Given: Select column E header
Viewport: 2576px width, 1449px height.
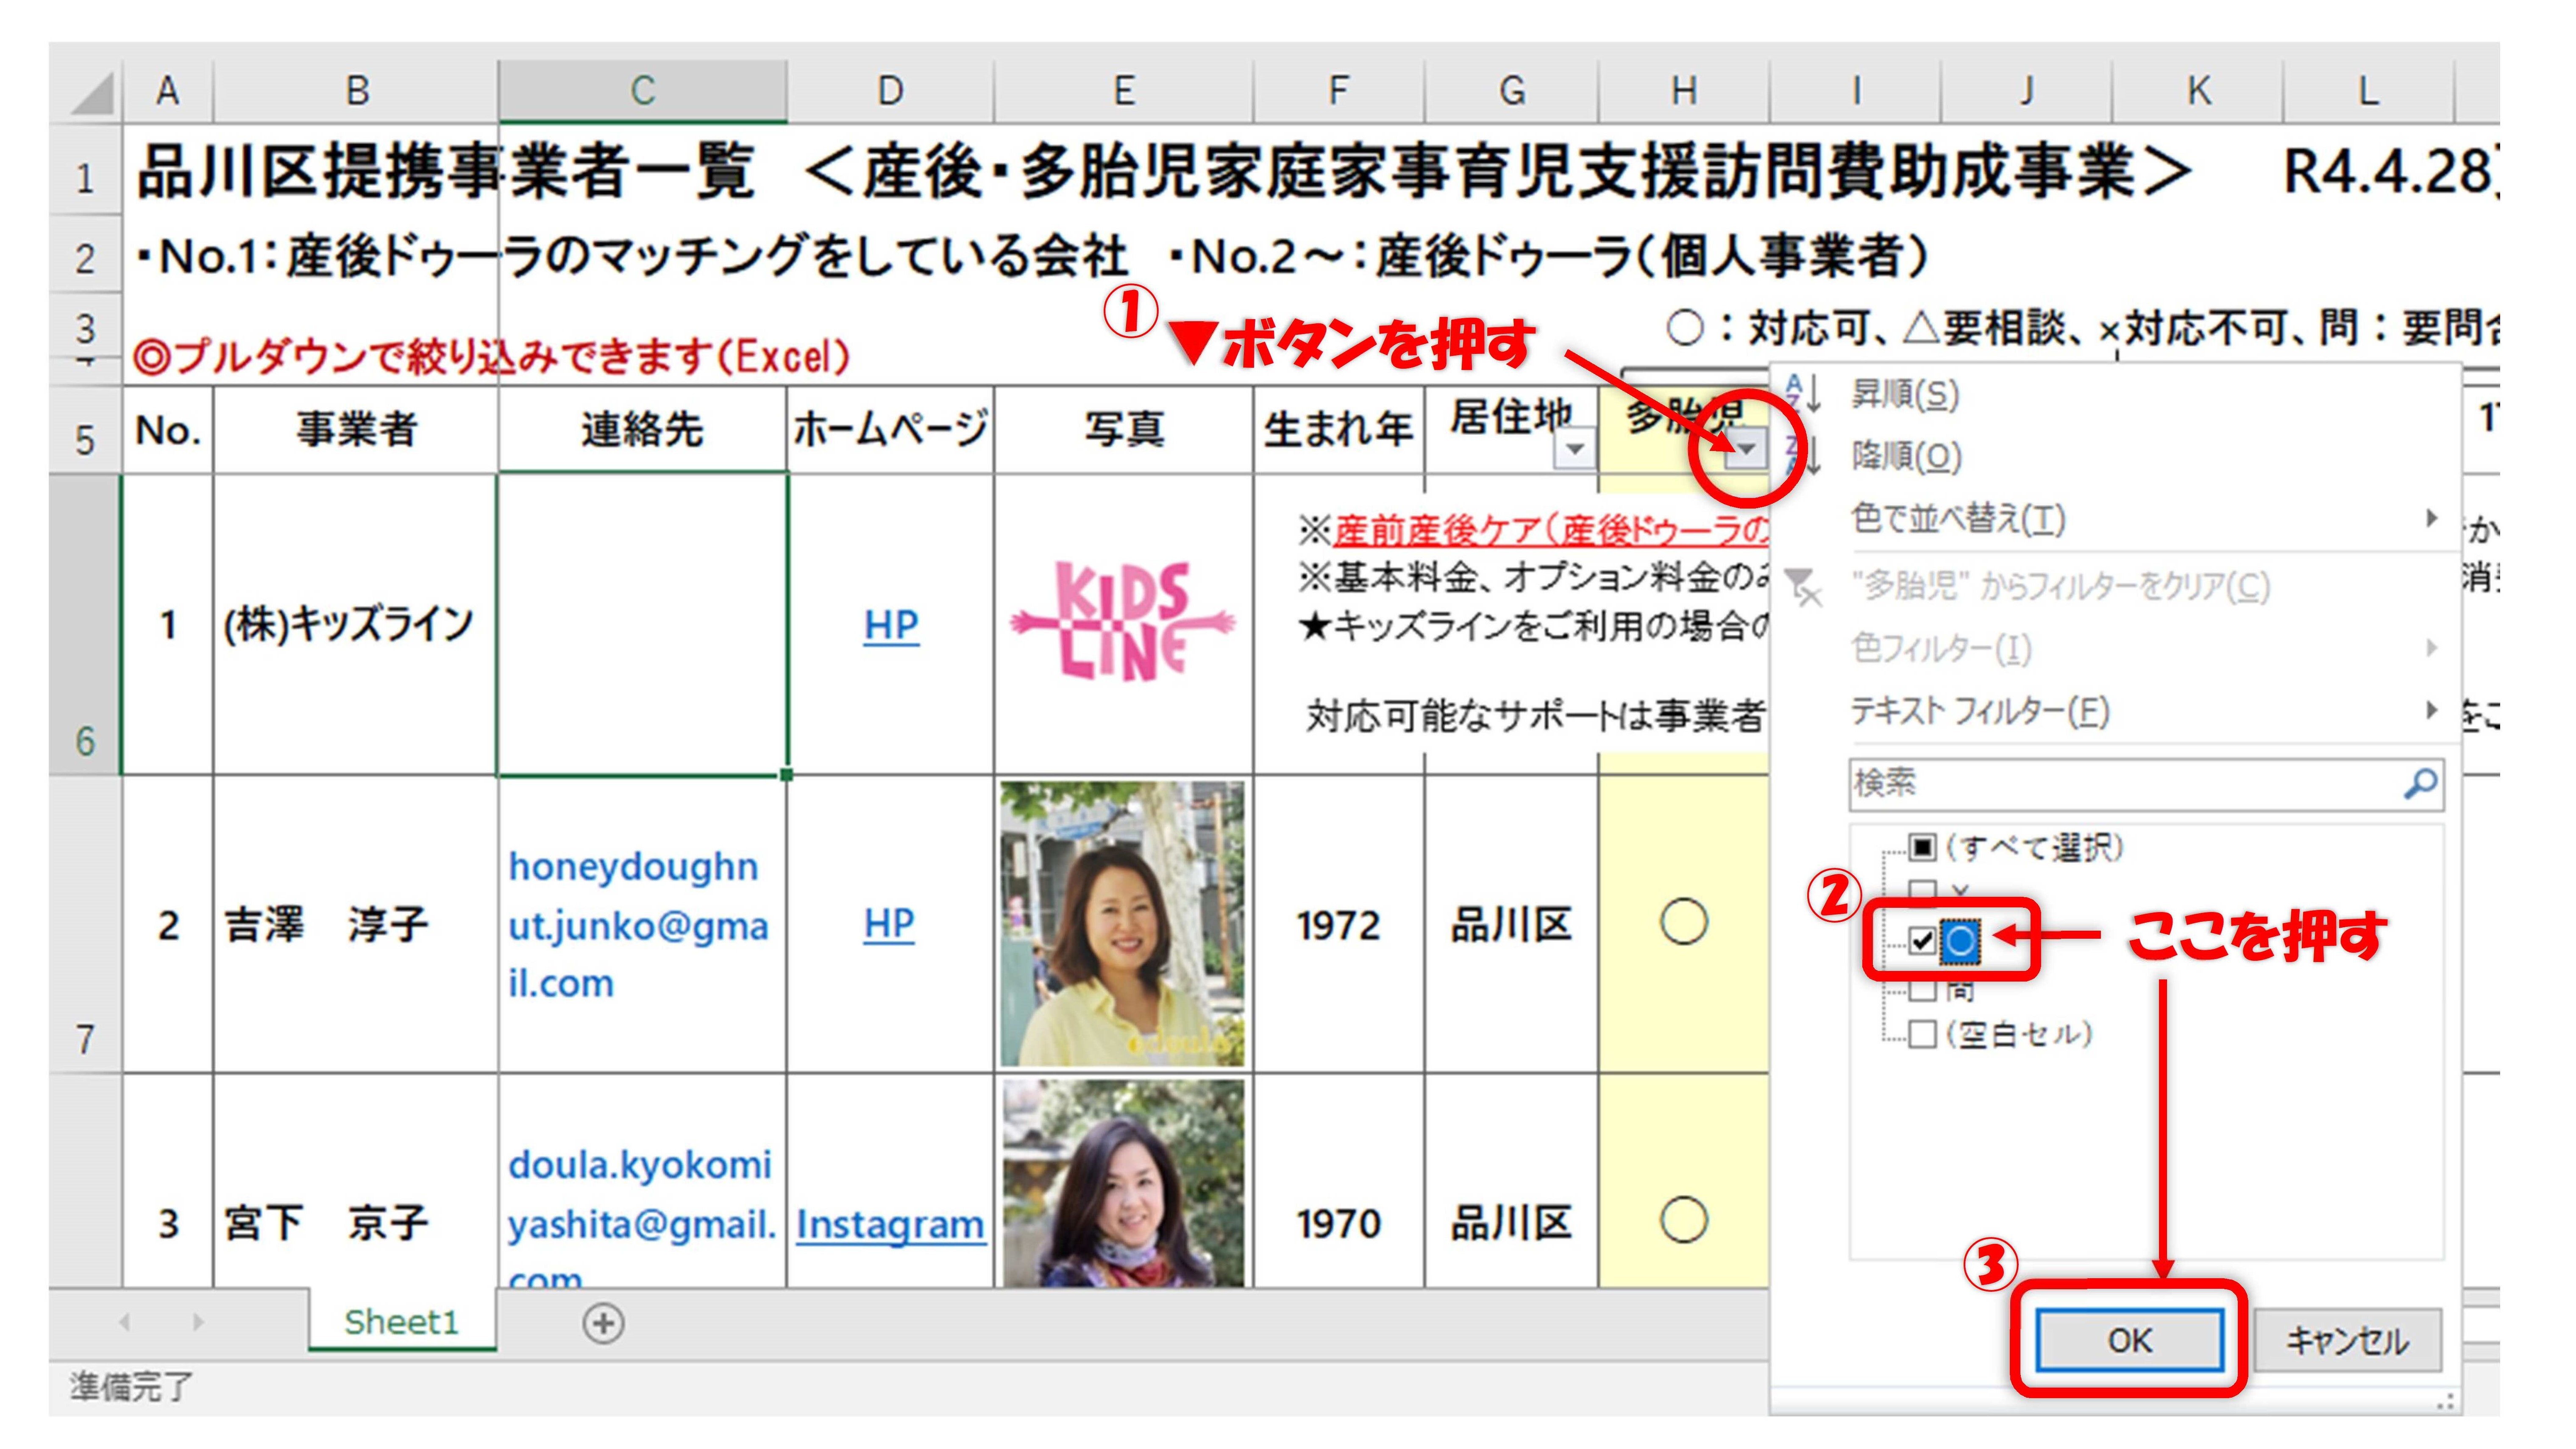Looking at the screenshot, I should (x=1124, y=91).
